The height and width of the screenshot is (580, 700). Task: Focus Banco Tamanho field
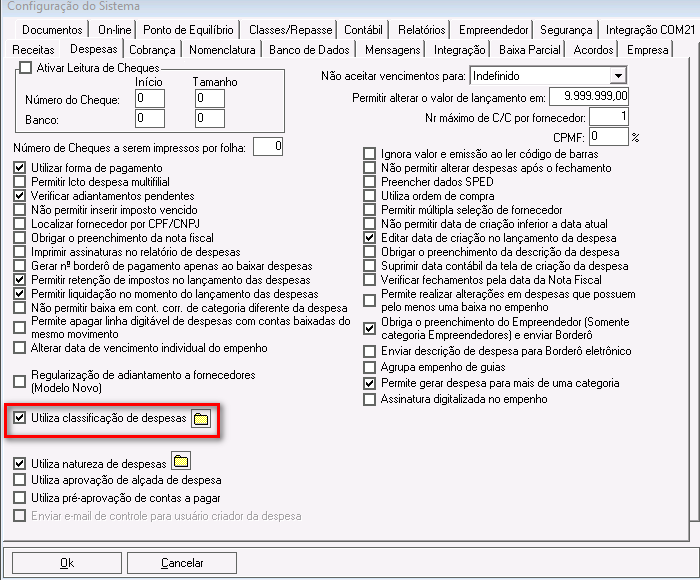tap(210, 118)
